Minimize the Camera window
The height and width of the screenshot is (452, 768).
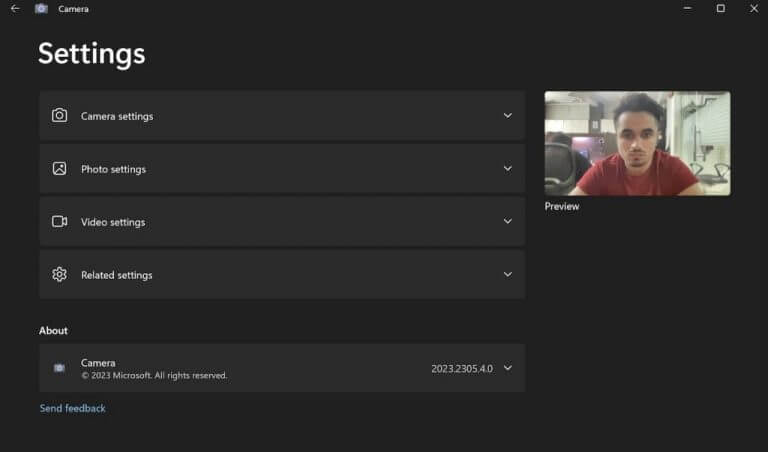click(688, 8)
